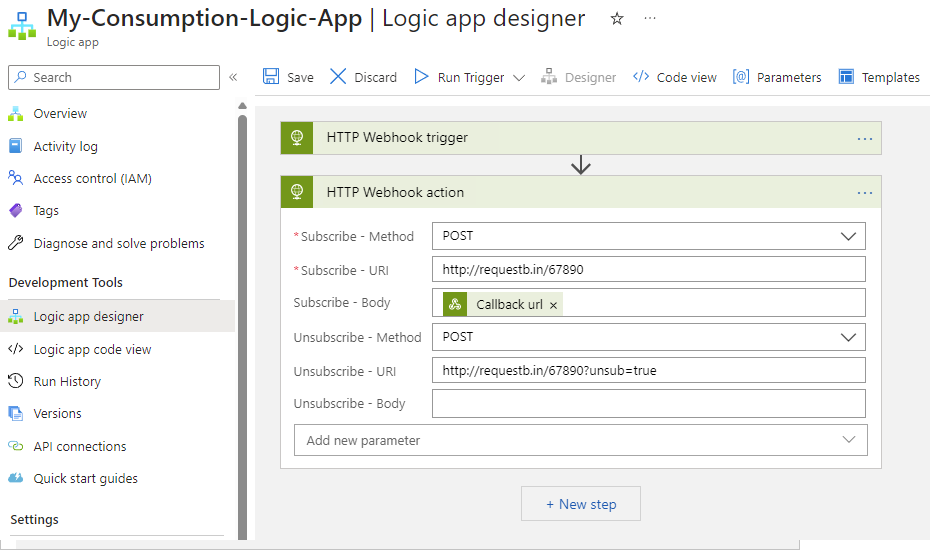Open HTTP Webhook trigger ellipsis menu

point(865,139)
